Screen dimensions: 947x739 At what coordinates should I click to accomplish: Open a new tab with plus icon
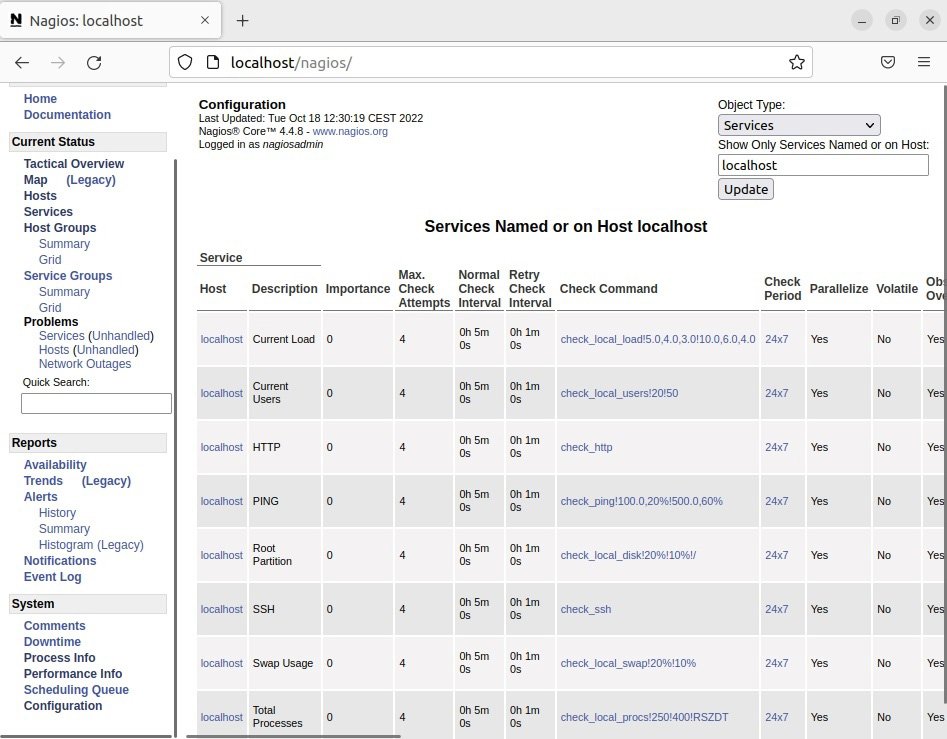242,20
